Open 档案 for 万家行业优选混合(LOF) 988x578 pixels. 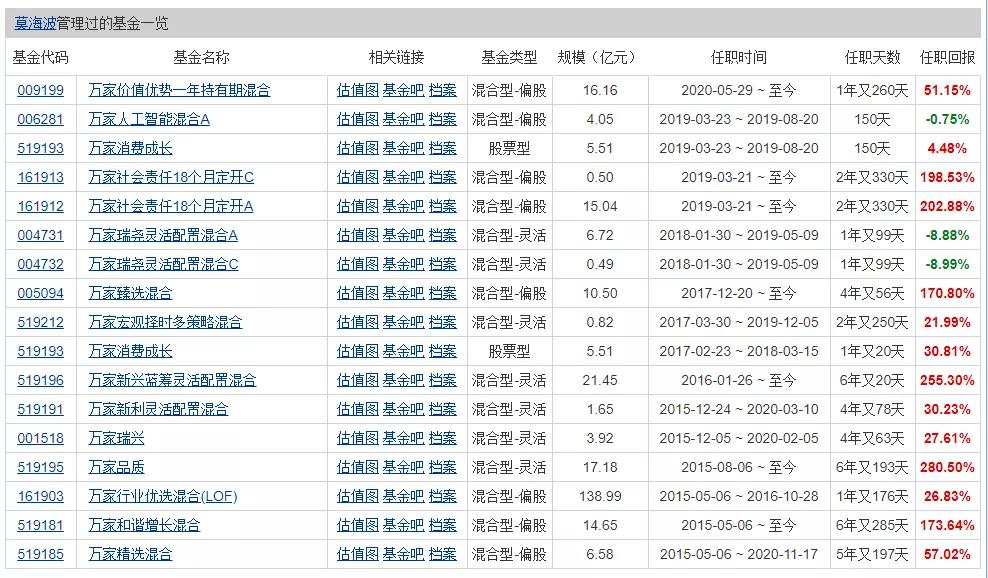442,496
